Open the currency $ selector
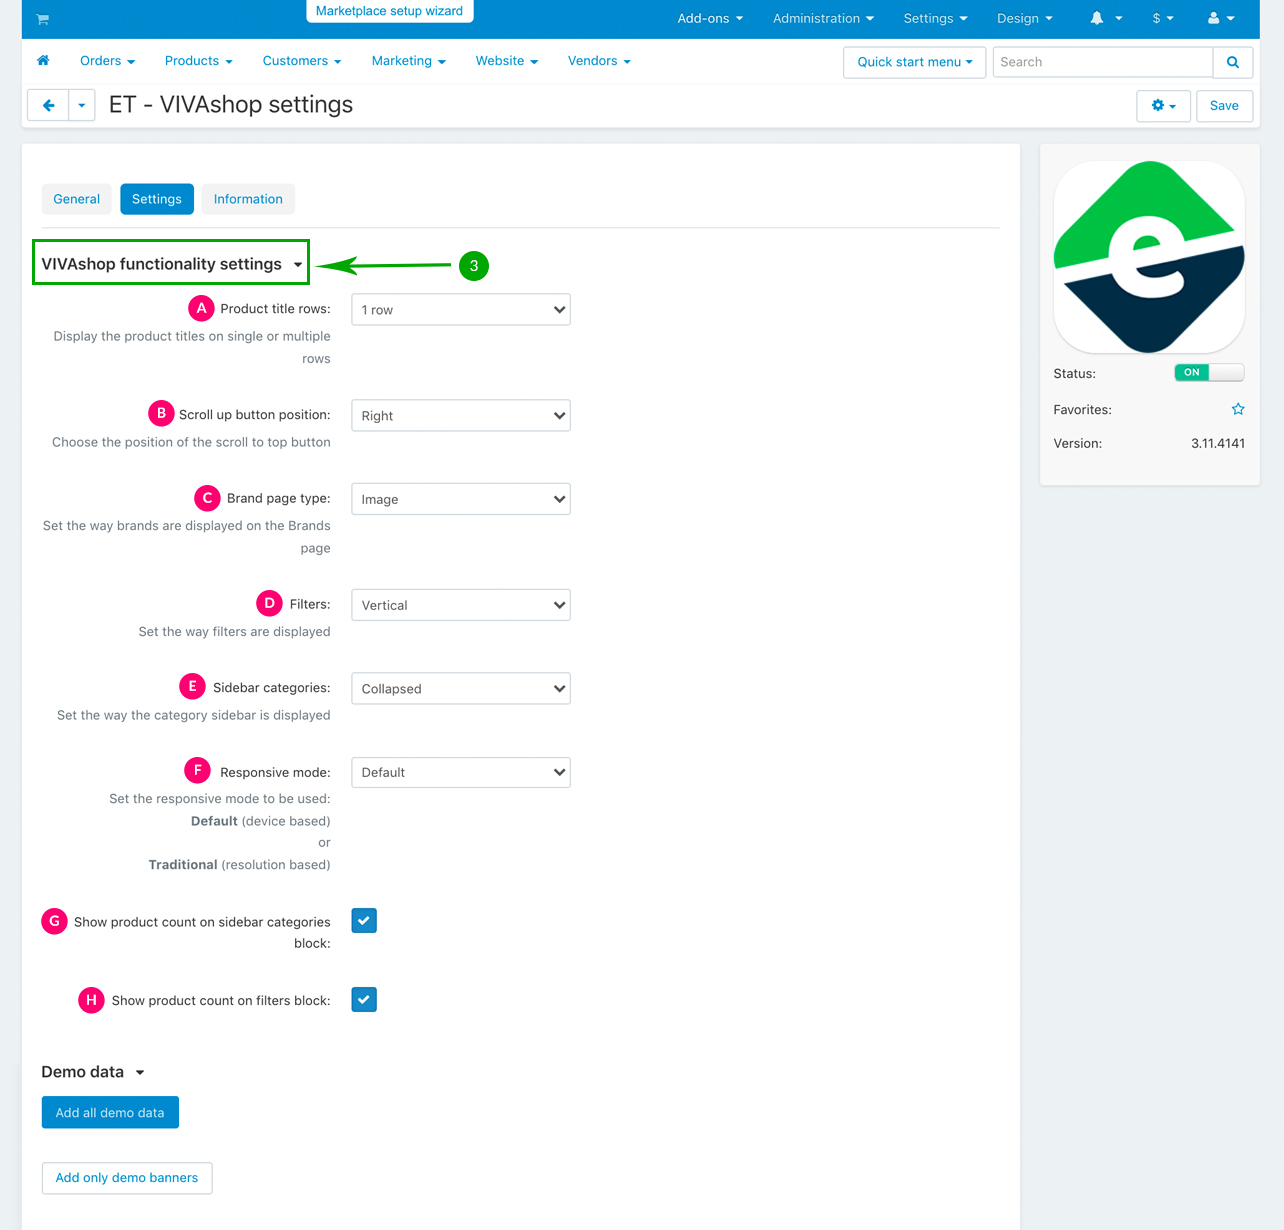Viewport: 1284px width, 1230px height. pyautogui.click(x=1163, y=19)
